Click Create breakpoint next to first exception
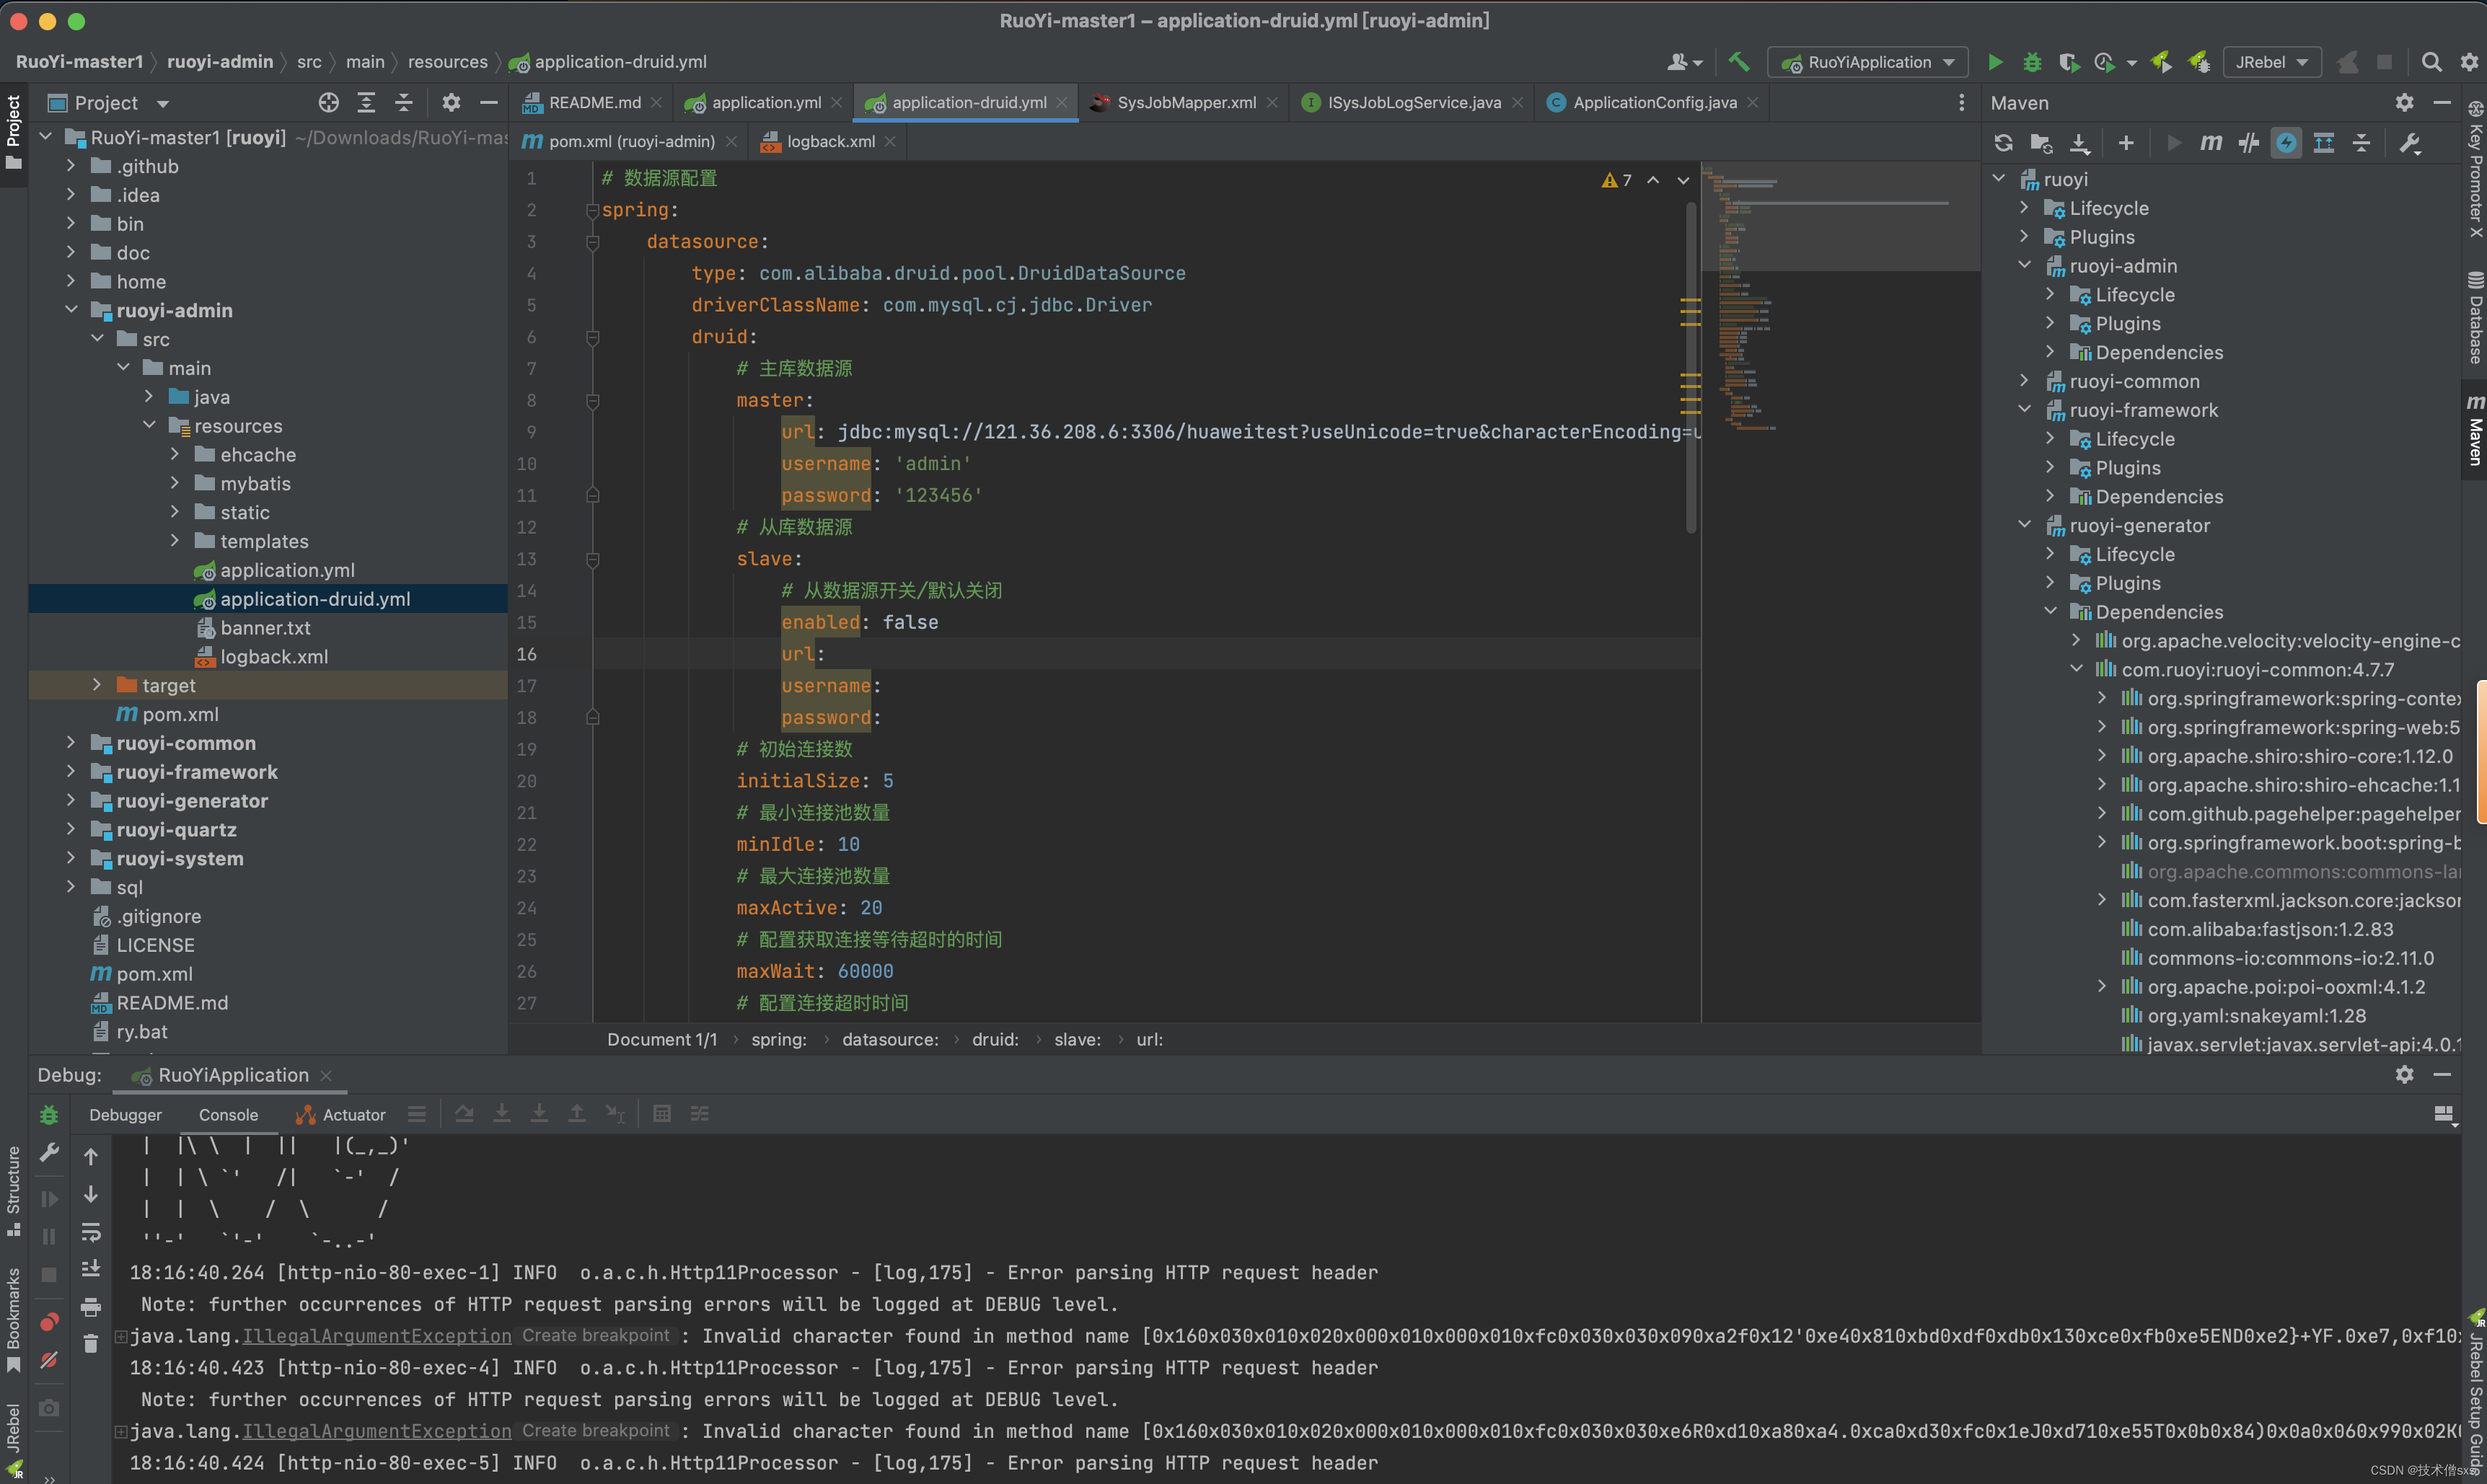This screenshot has width=2487, height=1484. click(595, 1335)
